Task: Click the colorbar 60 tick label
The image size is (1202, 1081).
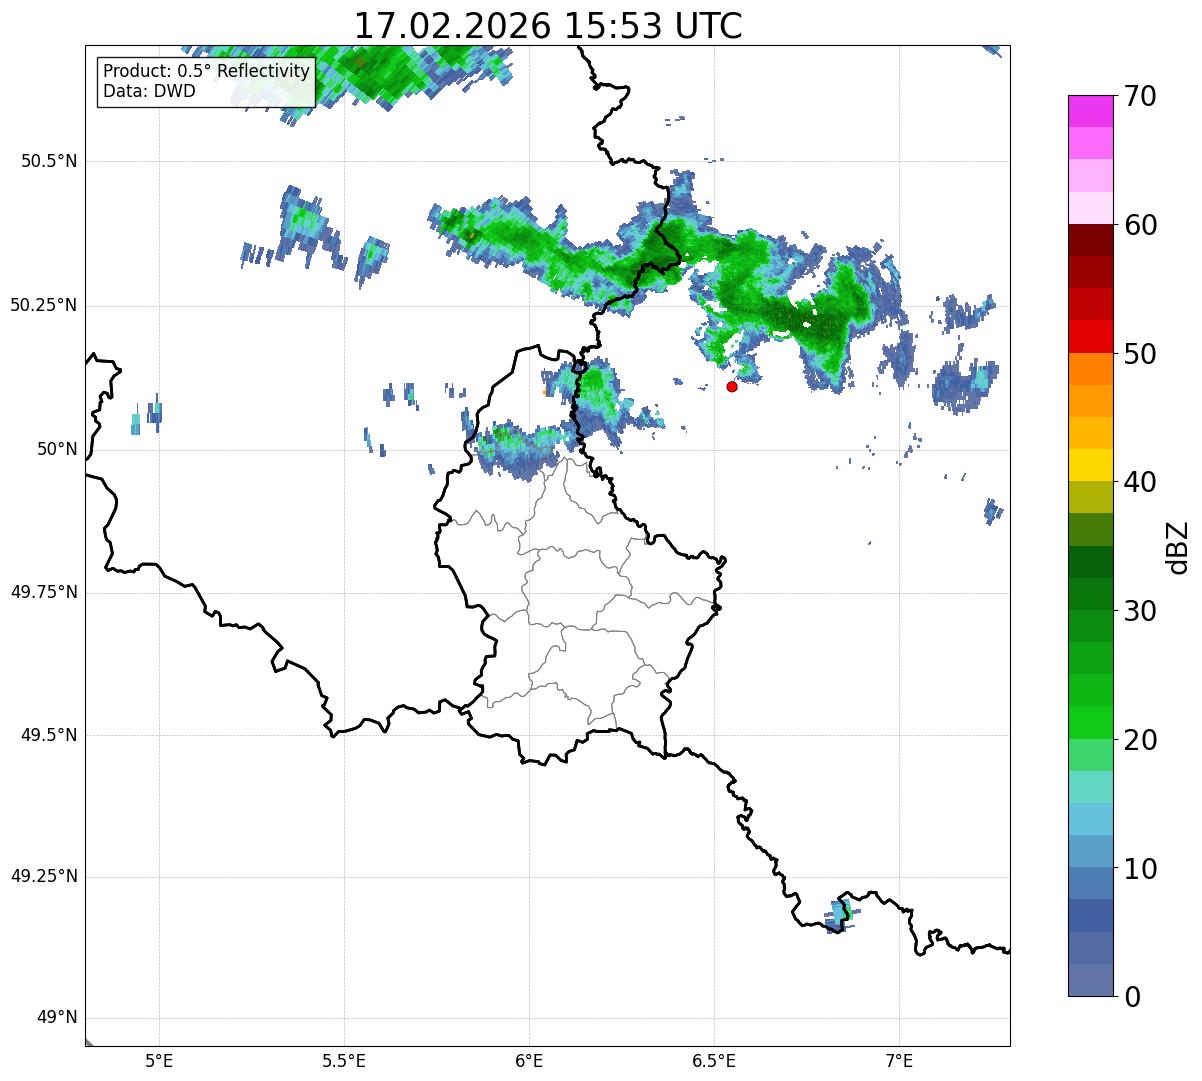Action: point(1140,225)
